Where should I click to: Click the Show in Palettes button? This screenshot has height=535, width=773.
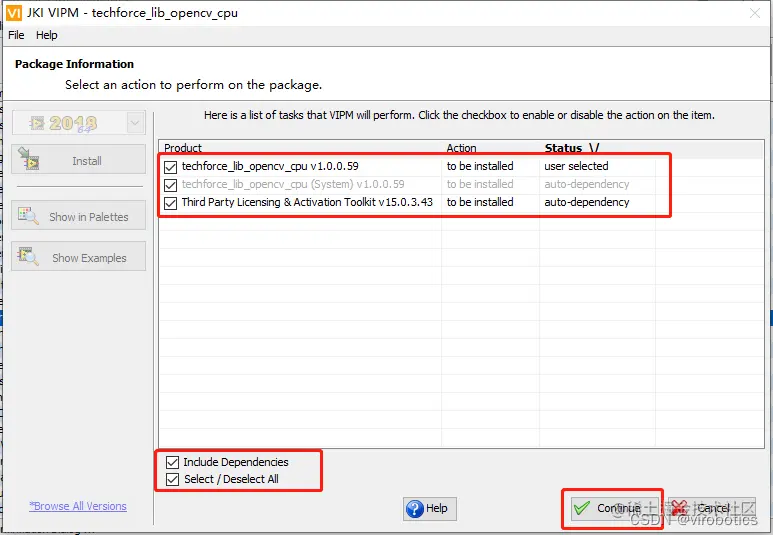(x=78, y=215)
